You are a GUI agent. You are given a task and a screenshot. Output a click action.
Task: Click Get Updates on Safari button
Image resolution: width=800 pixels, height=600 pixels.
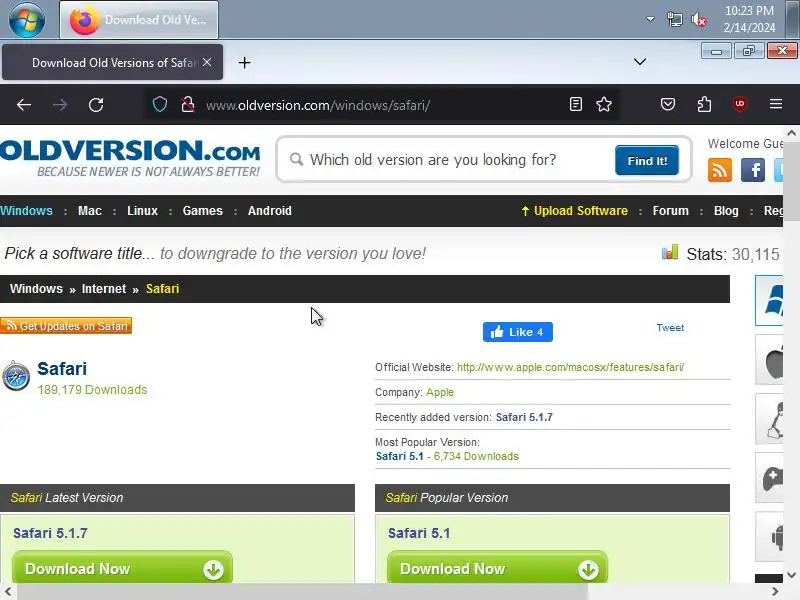[66, 326]
